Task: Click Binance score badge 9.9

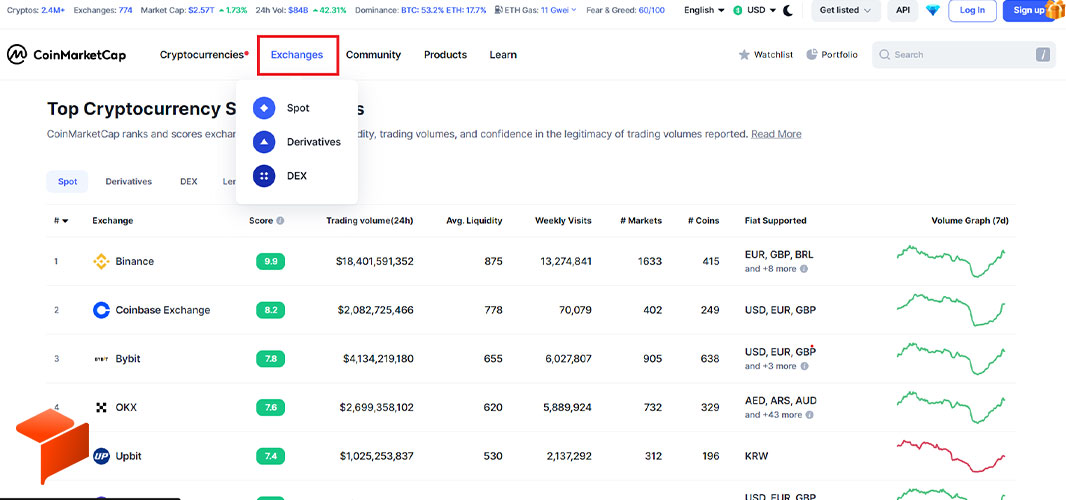Action: [x=271, y=261]
